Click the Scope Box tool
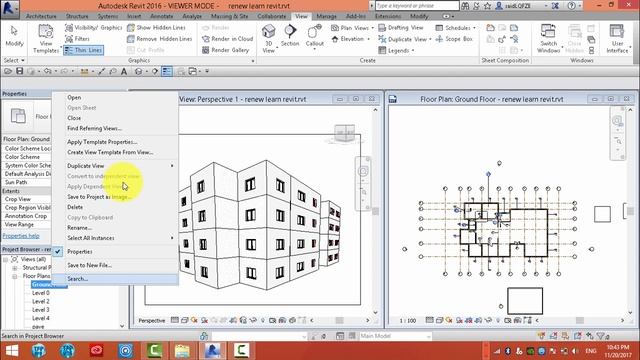 tap(454, 39)
